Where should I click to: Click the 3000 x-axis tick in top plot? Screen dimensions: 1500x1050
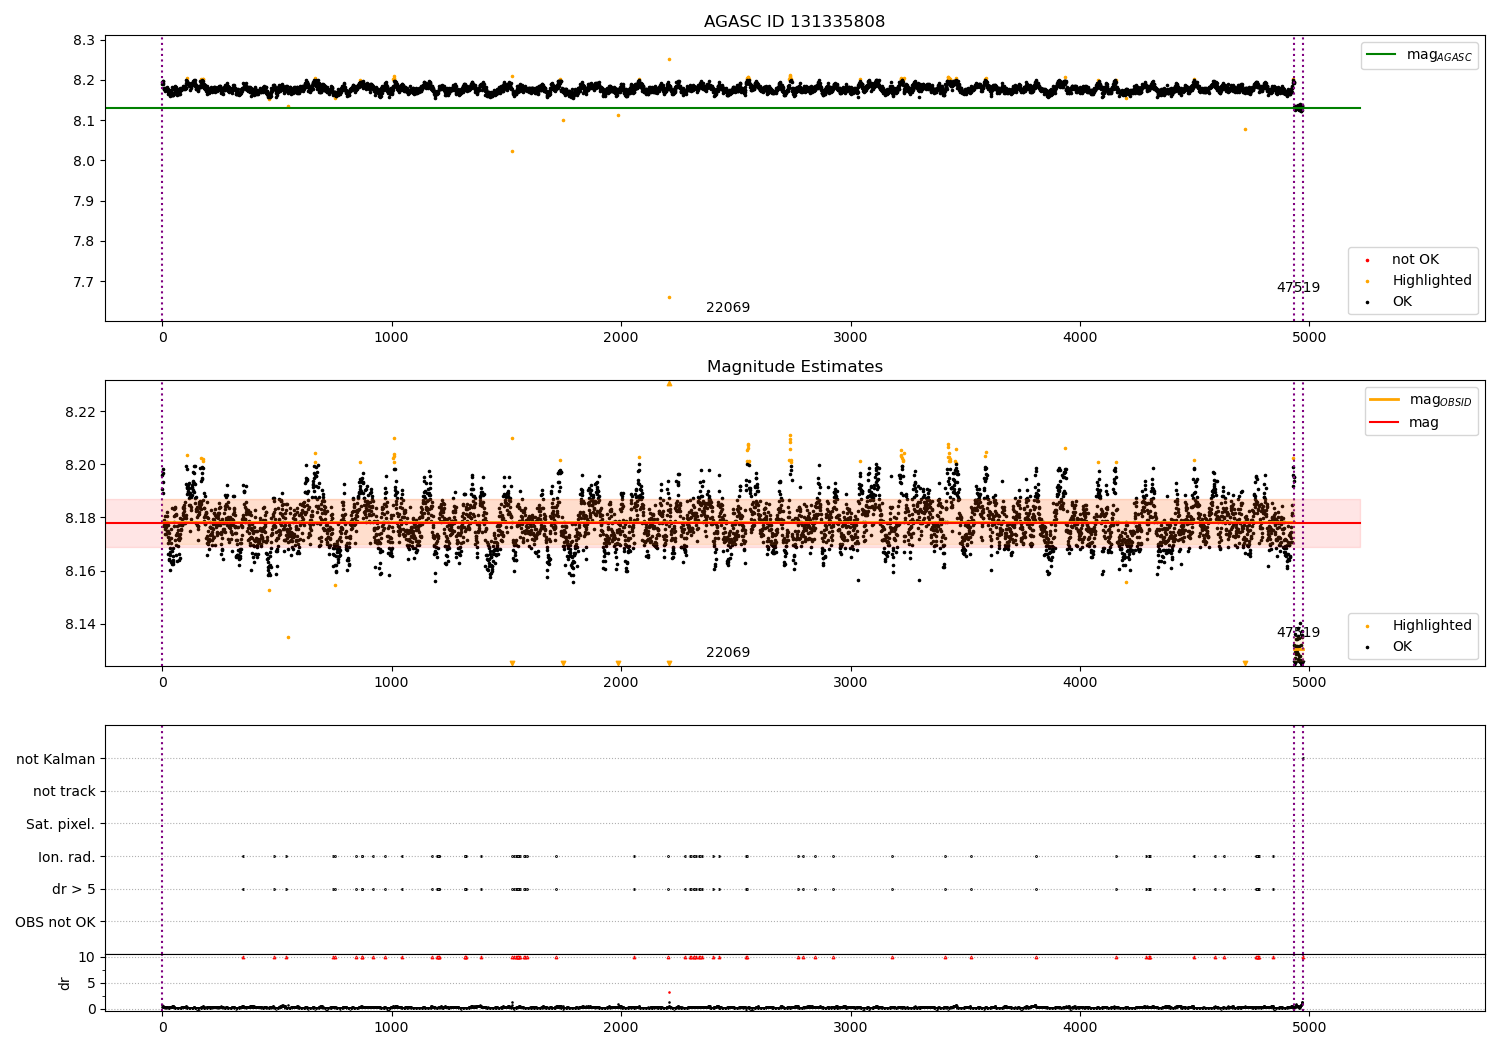point(850,338)
